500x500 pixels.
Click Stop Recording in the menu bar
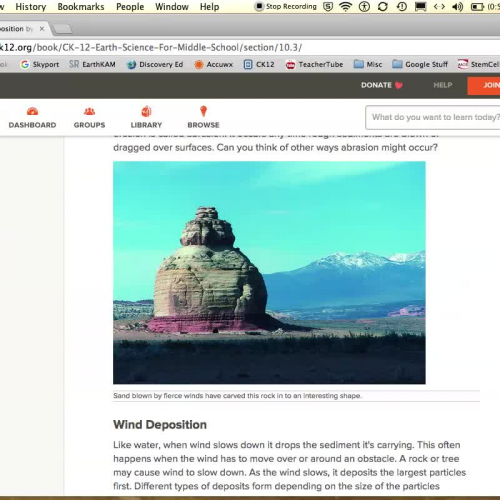tap(286, 6)
